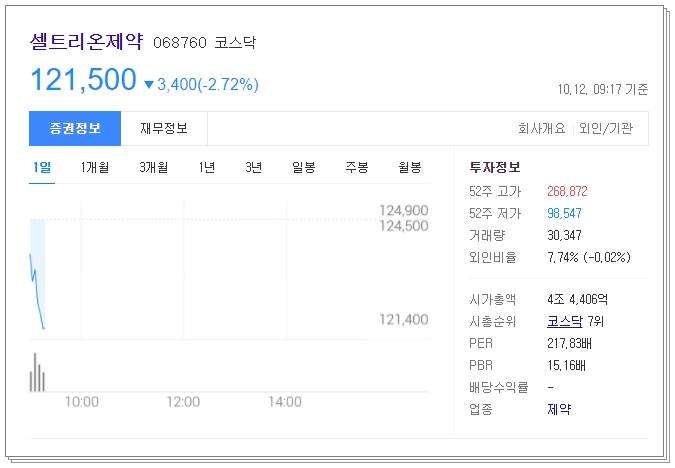Select the 3년 chart period
The height and width of the screenshot is (468, 675).
[x=254, y=167]
